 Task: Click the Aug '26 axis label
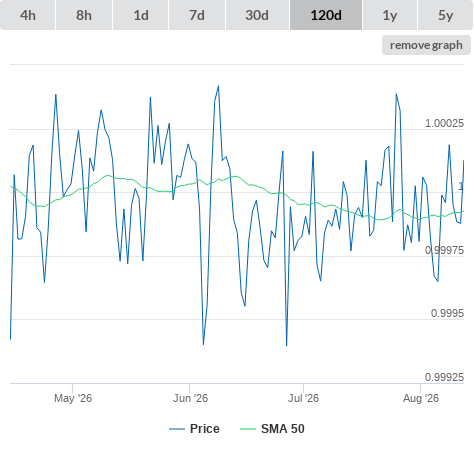click(x=421, y=398)
